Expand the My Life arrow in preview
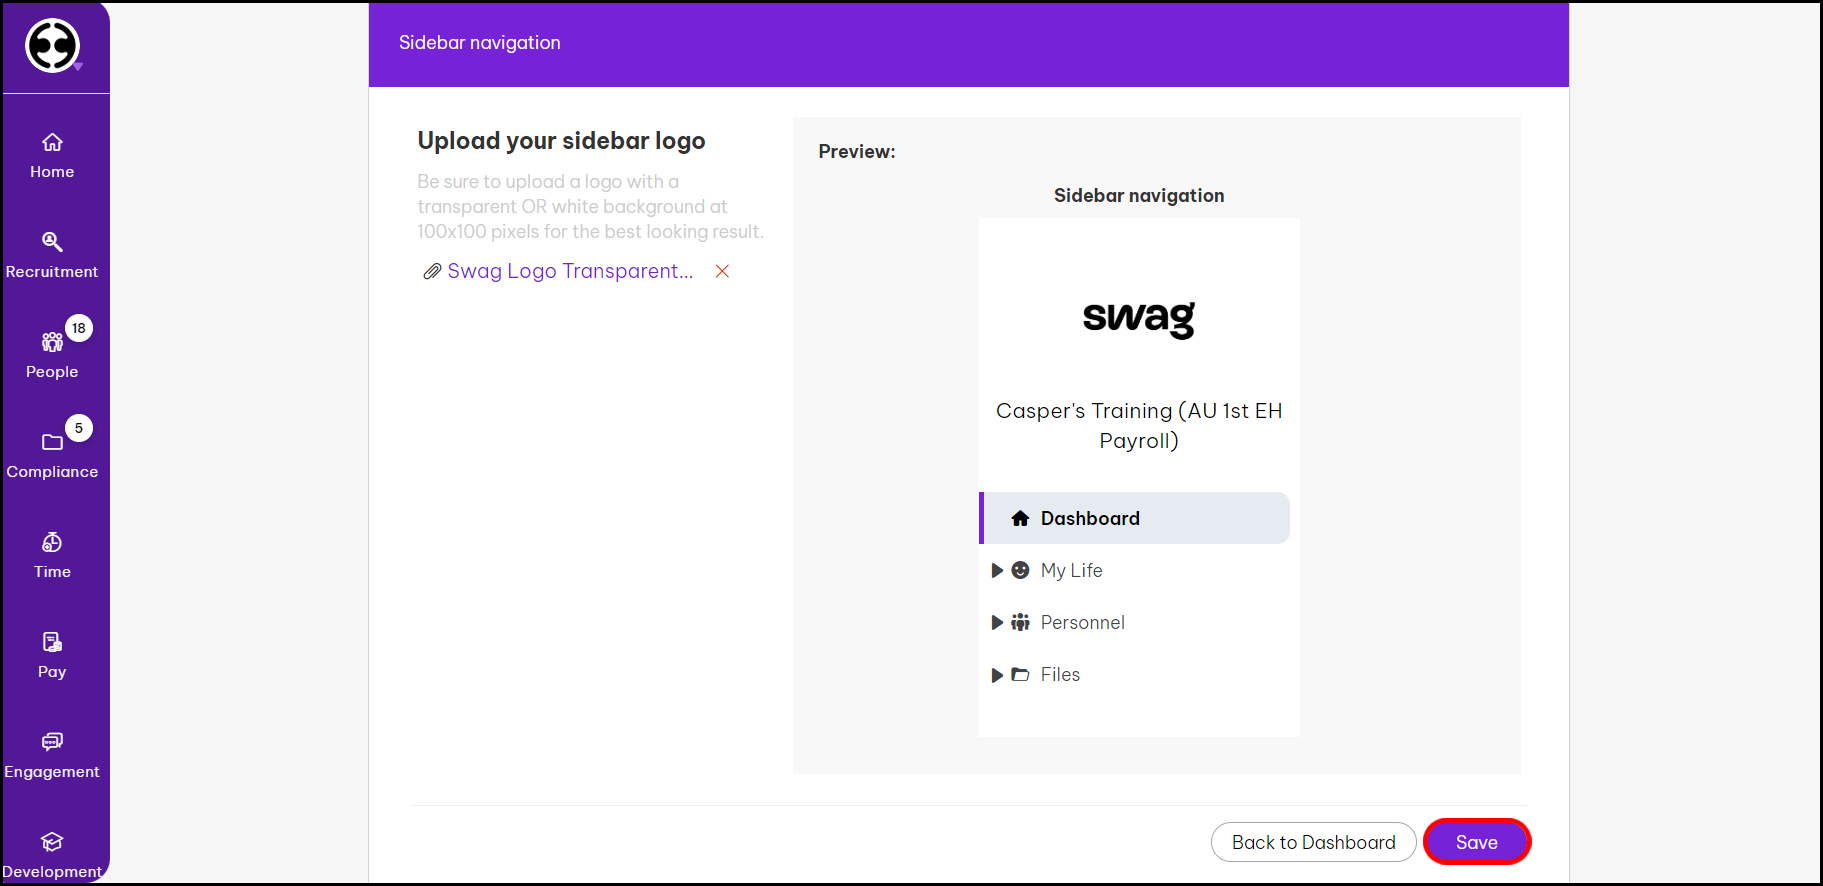The width and height of the screenshot is (1823, 886). coord(997,570)
